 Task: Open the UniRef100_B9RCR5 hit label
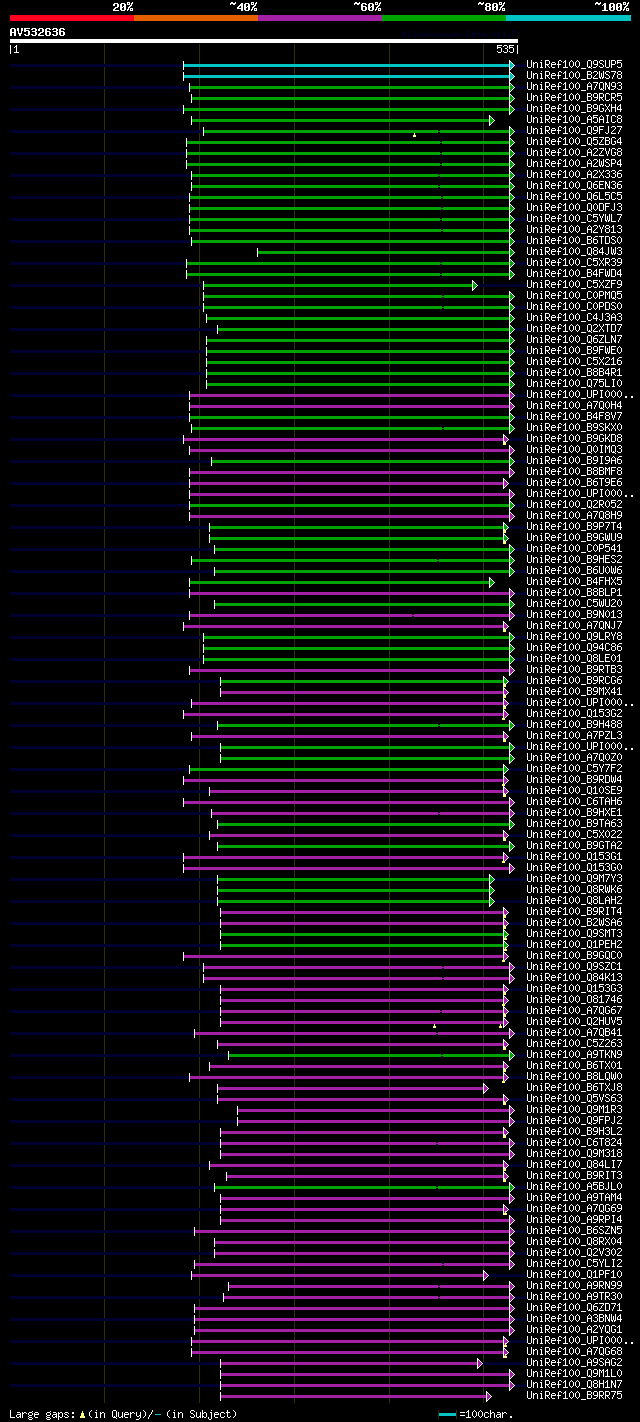[x=574, y=97]
